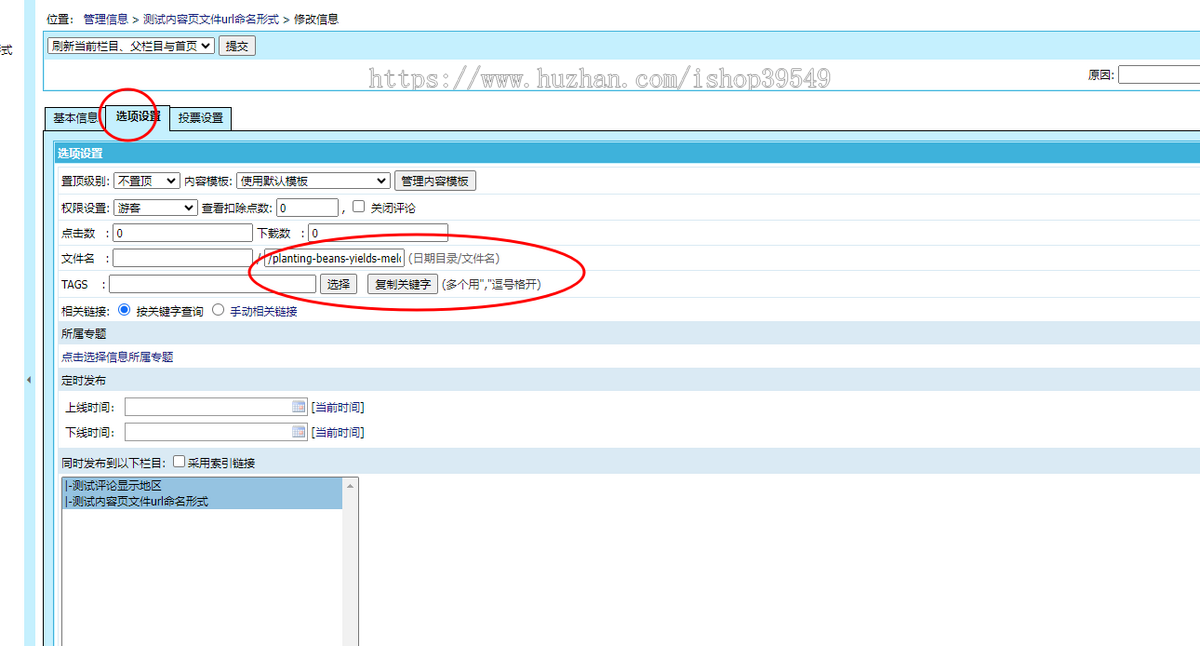Focus the 文件名 date directory field
The height and width of the screenshot is (646, 1200).
[x=183, y=258]
